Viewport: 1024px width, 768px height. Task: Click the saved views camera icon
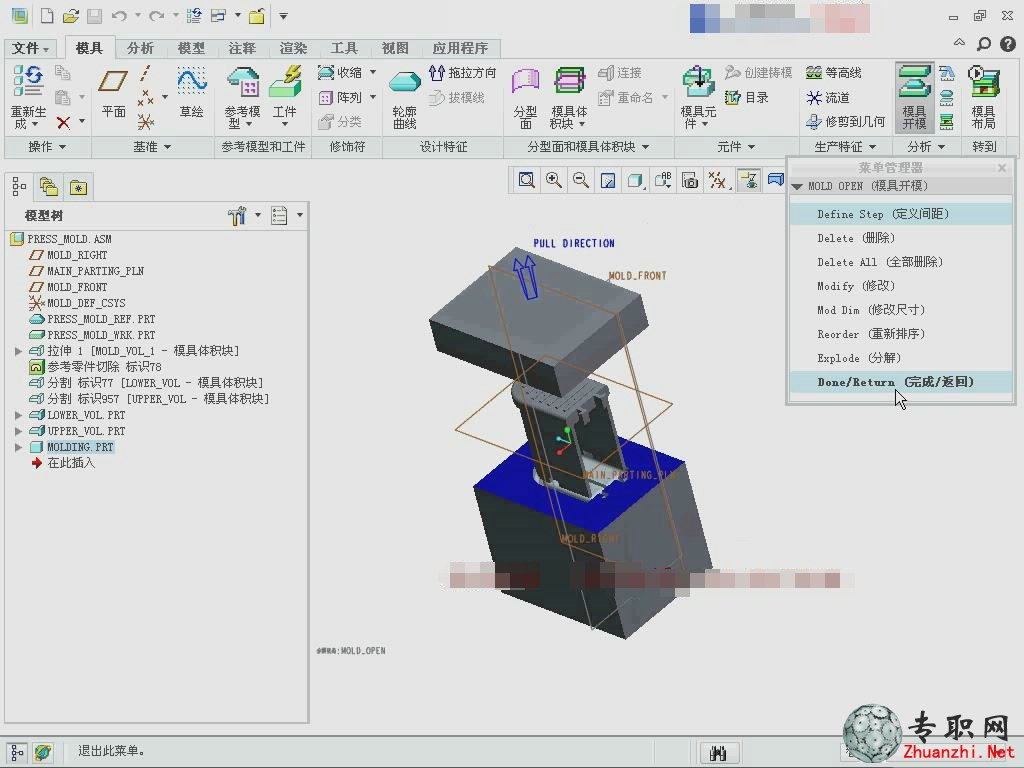click(x=690, y=180)
